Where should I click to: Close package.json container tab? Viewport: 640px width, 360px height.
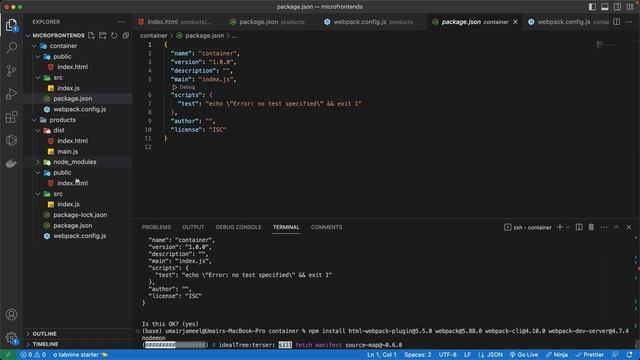(515, 22)
